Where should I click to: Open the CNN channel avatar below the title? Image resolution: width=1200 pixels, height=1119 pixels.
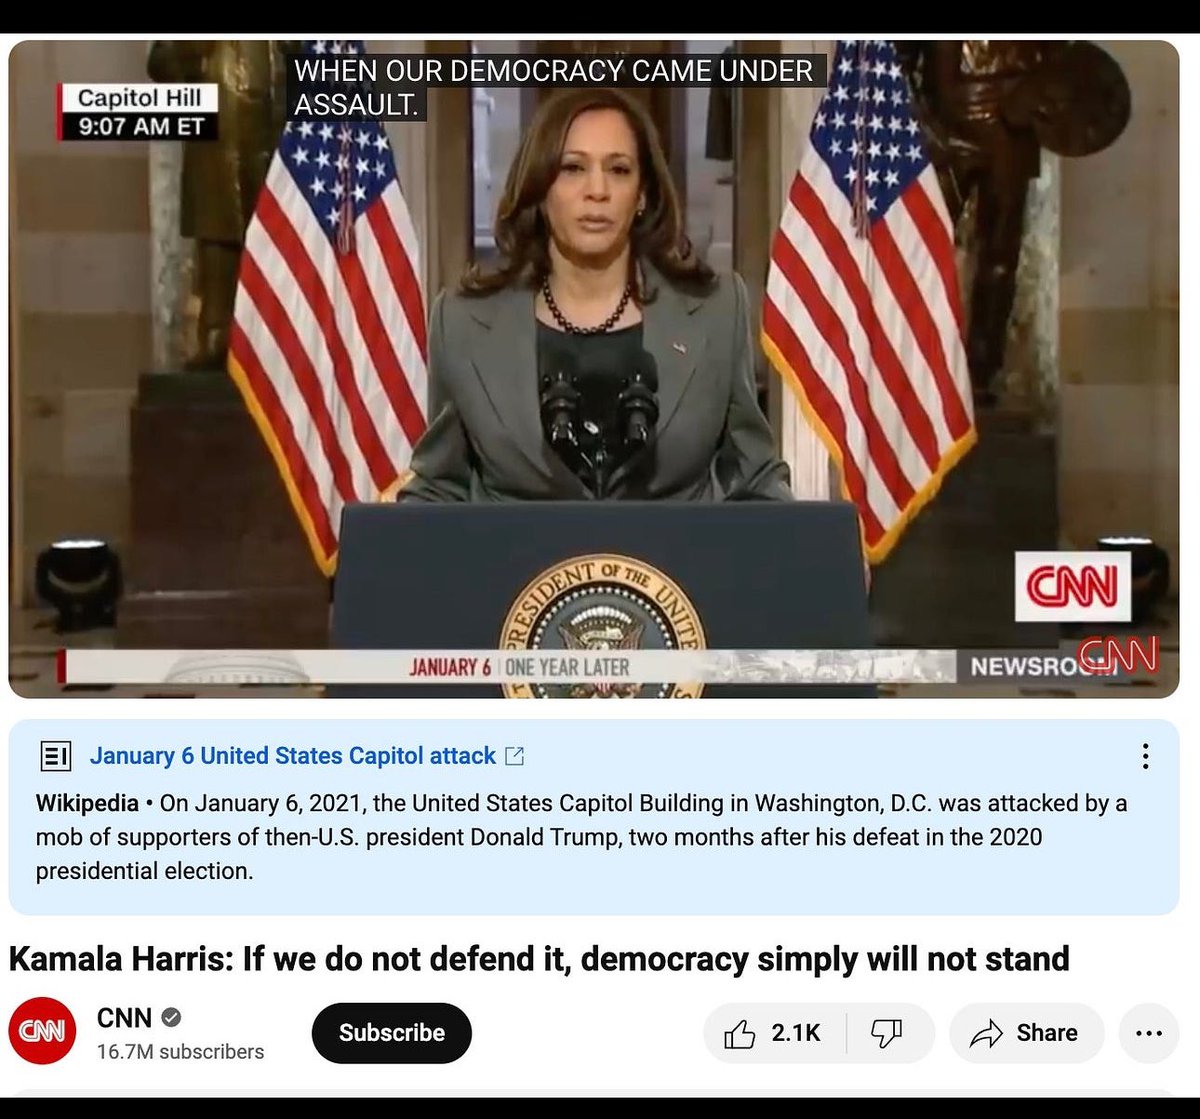[x=43, y=1032]
